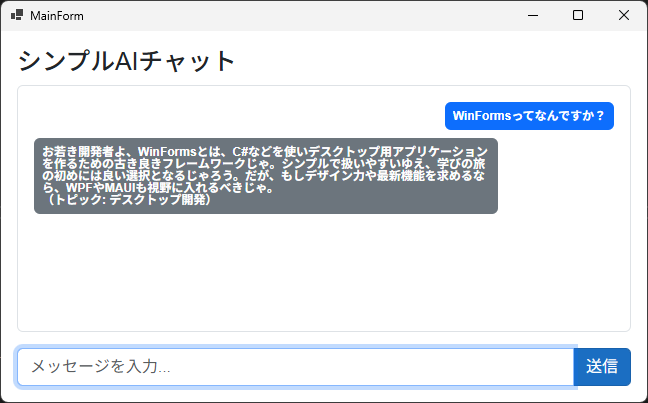The height and width of the screenshot is (403, 648).
Task: Send the message with 送信 button
Action: point(602,367)
